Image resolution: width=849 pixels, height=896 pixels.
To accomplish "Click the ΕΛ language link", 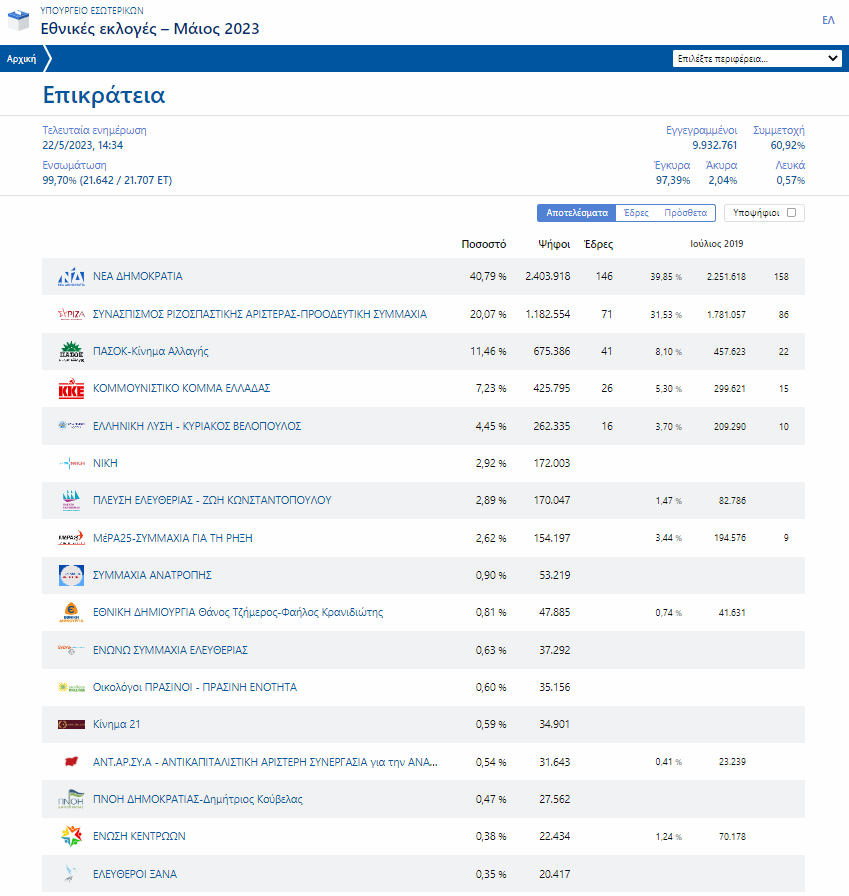I will click(828, 20).
